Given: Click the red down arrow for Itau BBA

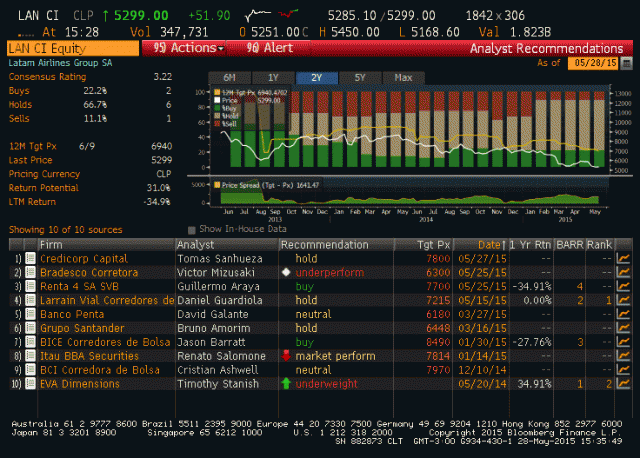Looking at the screenshot, I should (x=287, y=356).
